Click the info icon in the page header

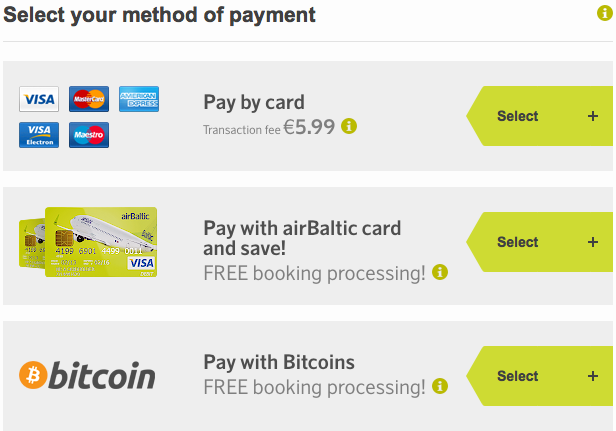click(x=605, y=13)
